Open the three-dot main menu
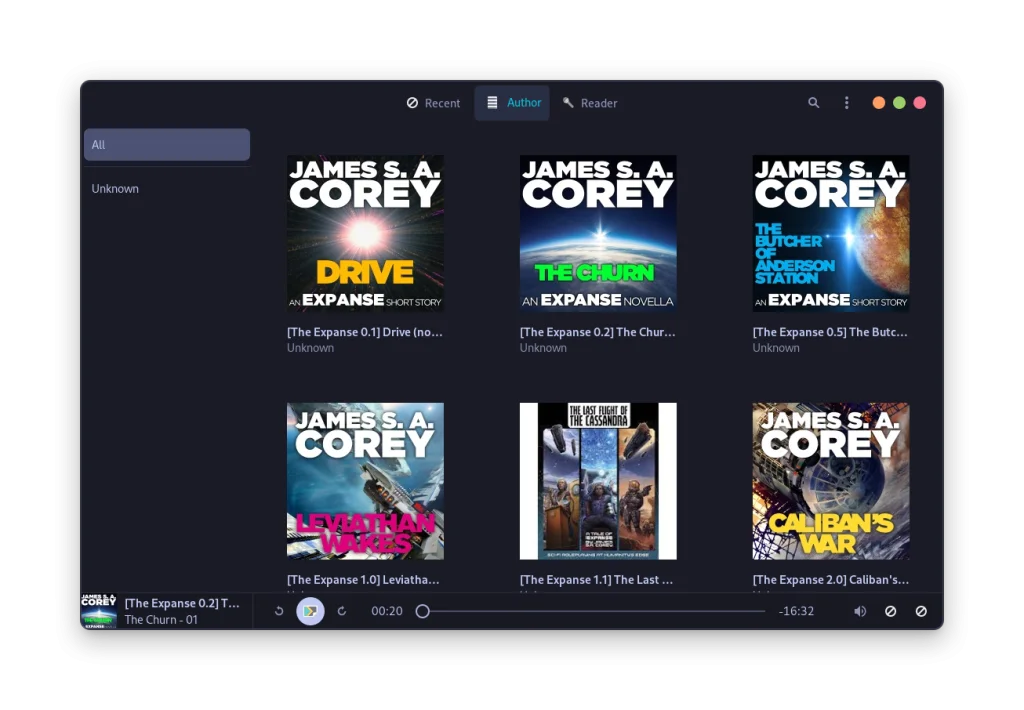 coord(846,103)
